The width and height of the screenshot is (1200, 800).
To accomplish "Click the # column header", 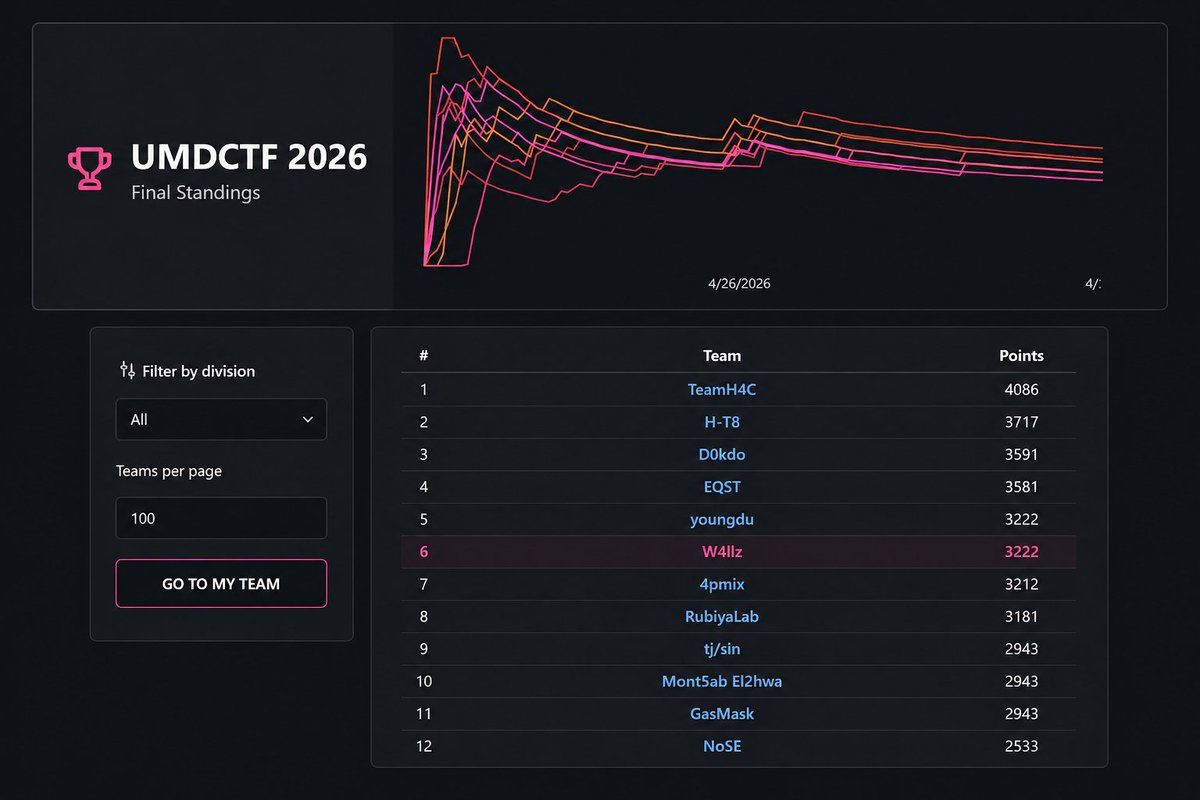I will [424, 355].
